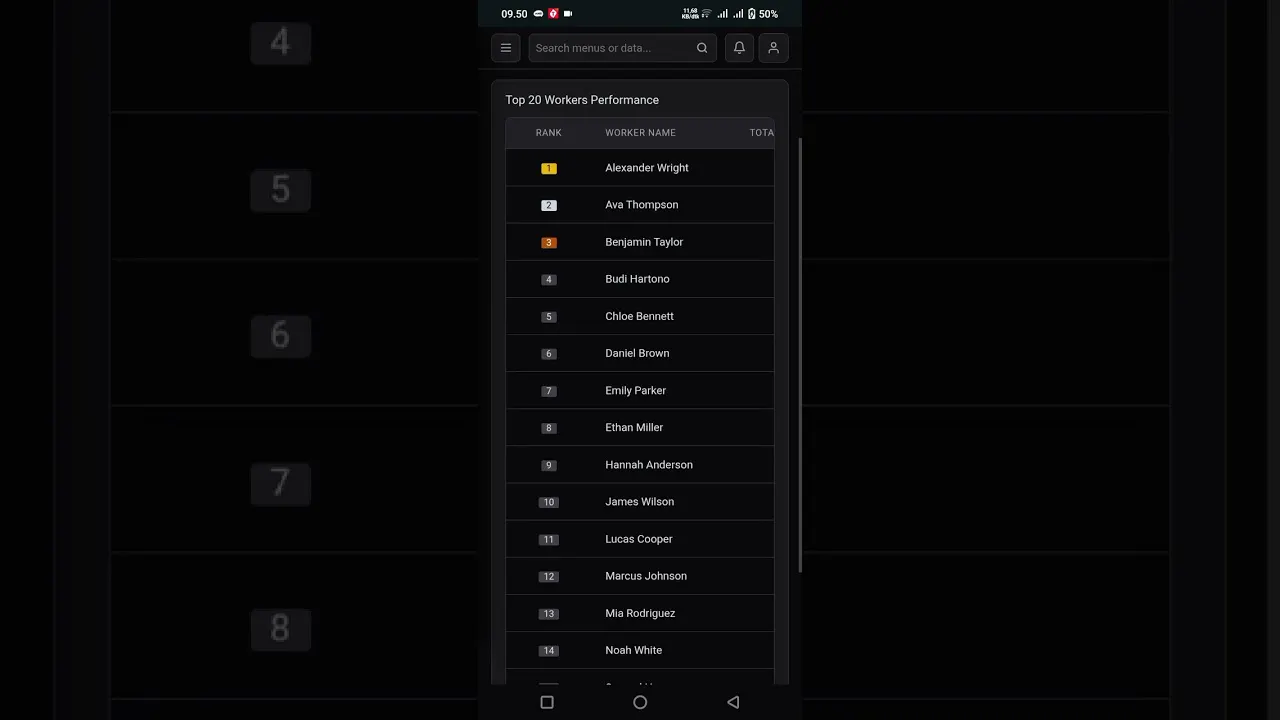Open the user profile icon

[773, 48]
